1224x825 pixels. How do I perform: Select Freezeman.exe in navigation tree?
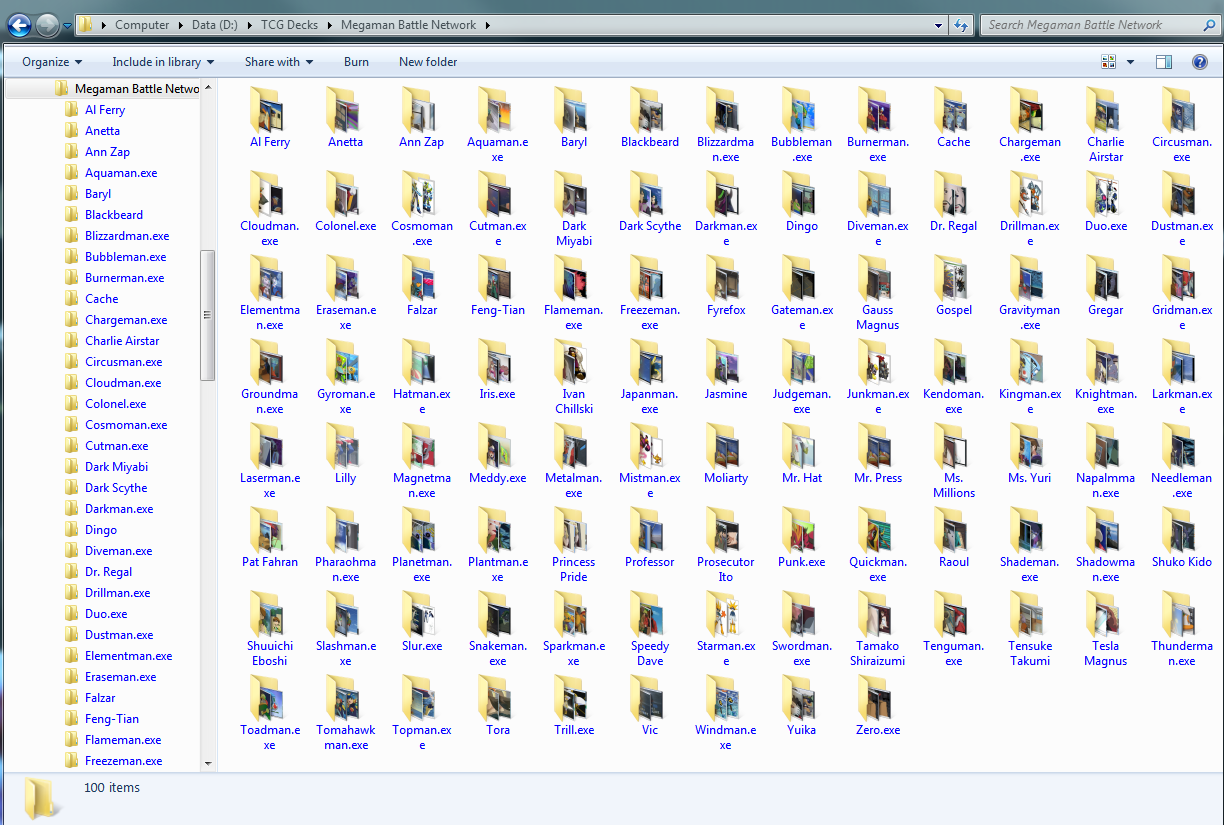pyautogui.click(x=123, y=761)
